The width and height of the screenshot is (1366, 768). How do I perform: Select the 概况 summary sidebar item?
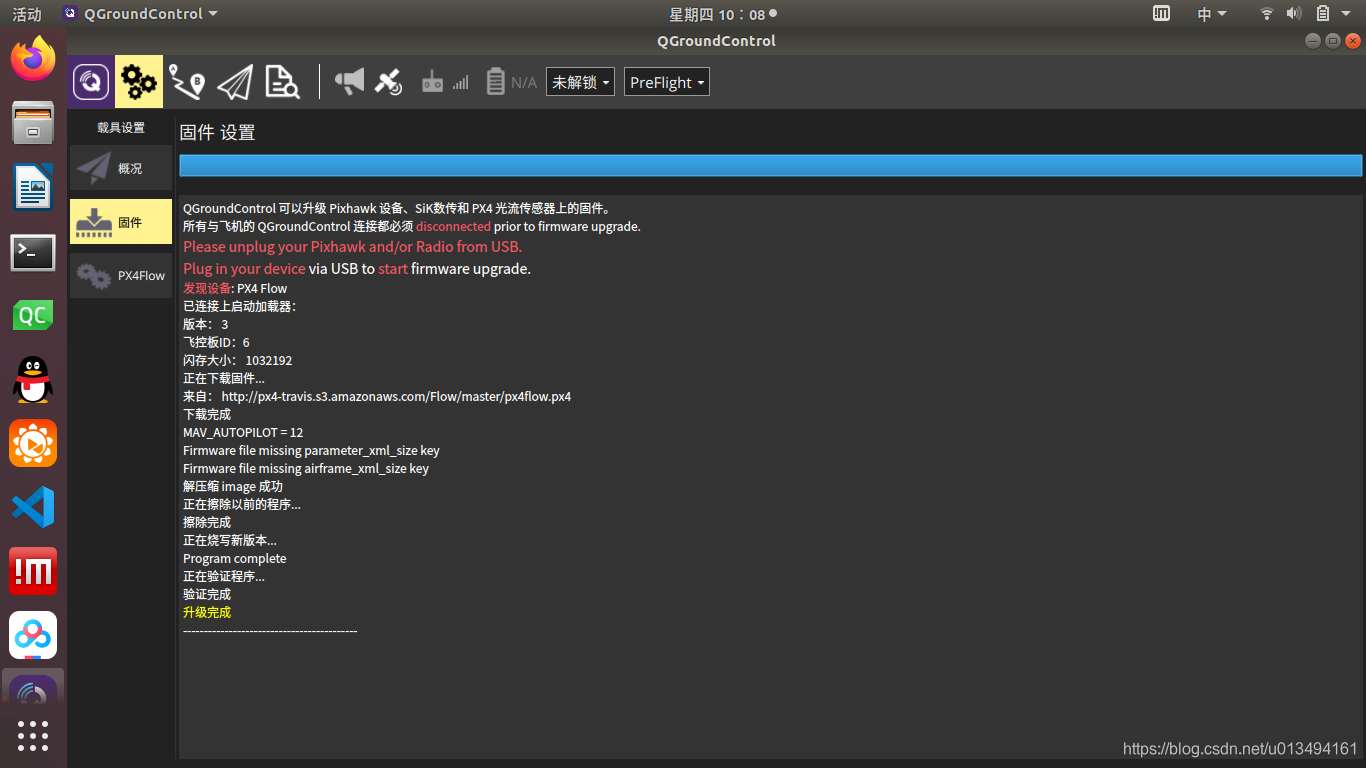pyautogui.click(x=121, y=168)
